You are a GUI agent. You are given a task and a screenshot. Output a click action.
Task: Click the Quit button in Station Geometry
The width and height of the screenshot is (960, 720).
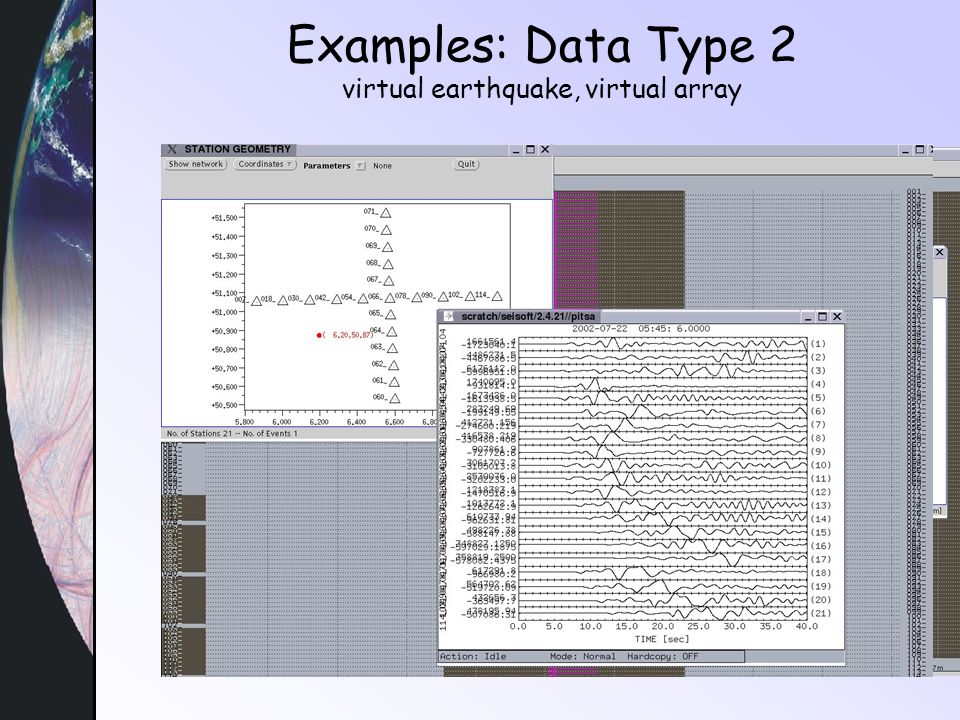click(x=466, y=164)
